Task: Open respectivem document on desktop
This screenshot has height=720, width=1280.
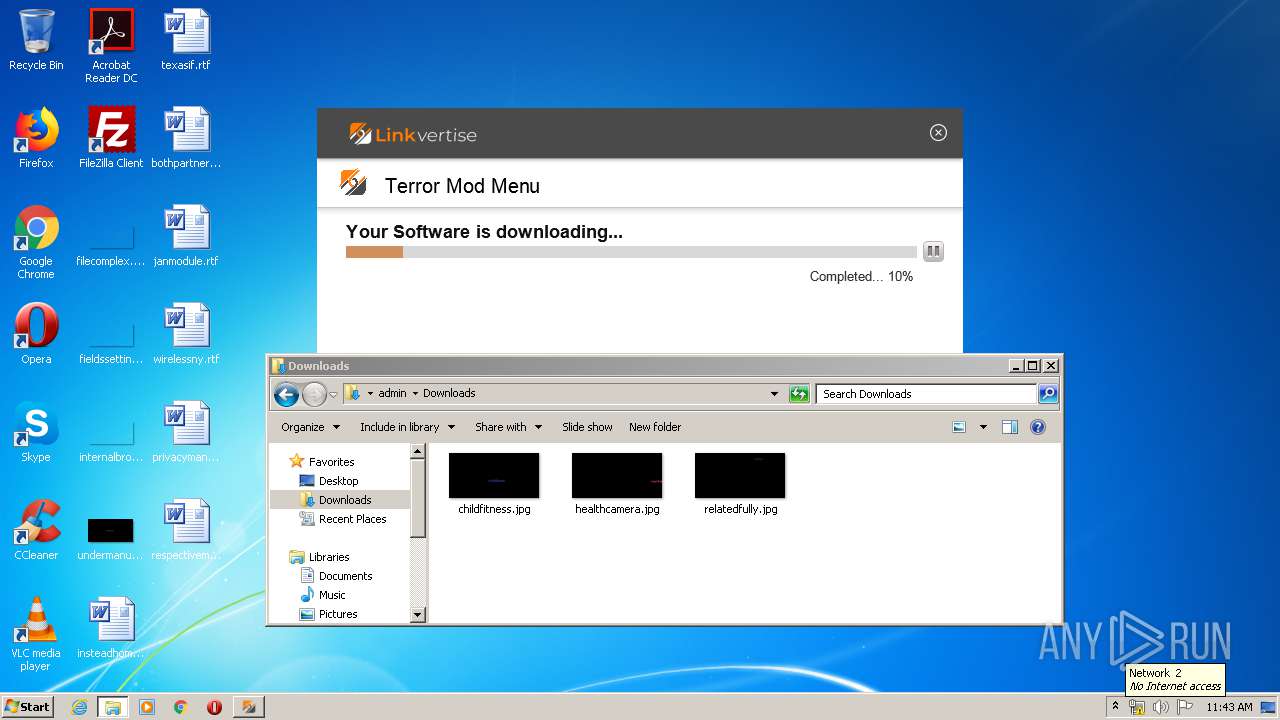Action: [x=186, y=530]
